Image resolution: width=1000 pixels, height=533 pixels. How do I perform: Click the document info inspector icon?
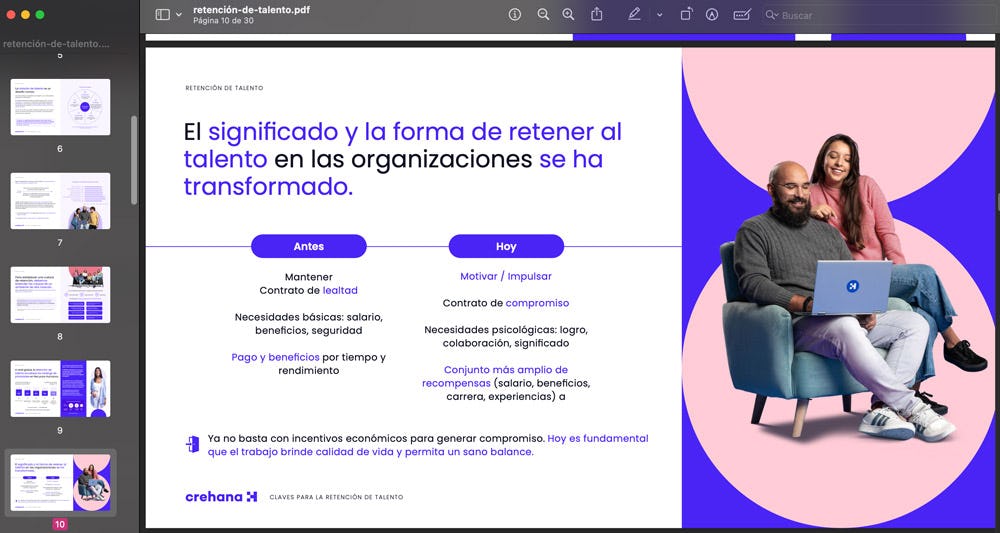pos(515,15)
